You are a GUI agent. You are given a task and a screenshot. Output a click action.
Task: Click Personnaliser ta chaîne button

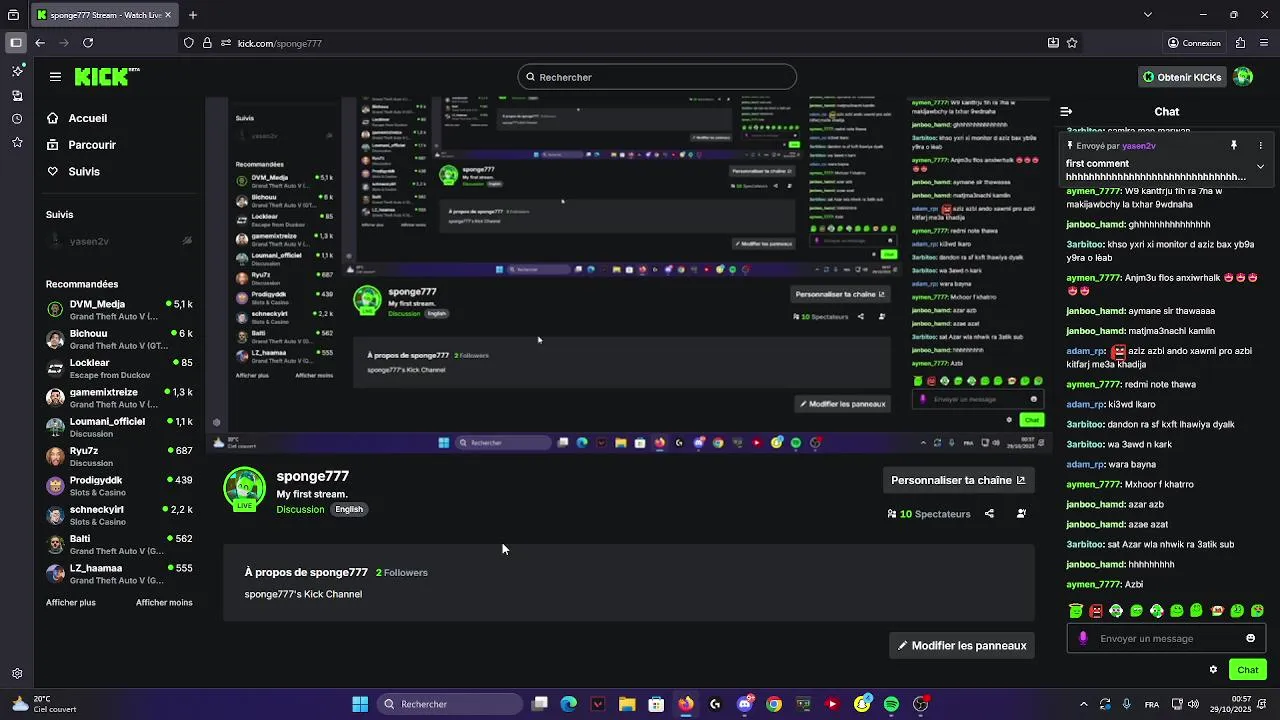pyautogui.click(x=958, y=480)
